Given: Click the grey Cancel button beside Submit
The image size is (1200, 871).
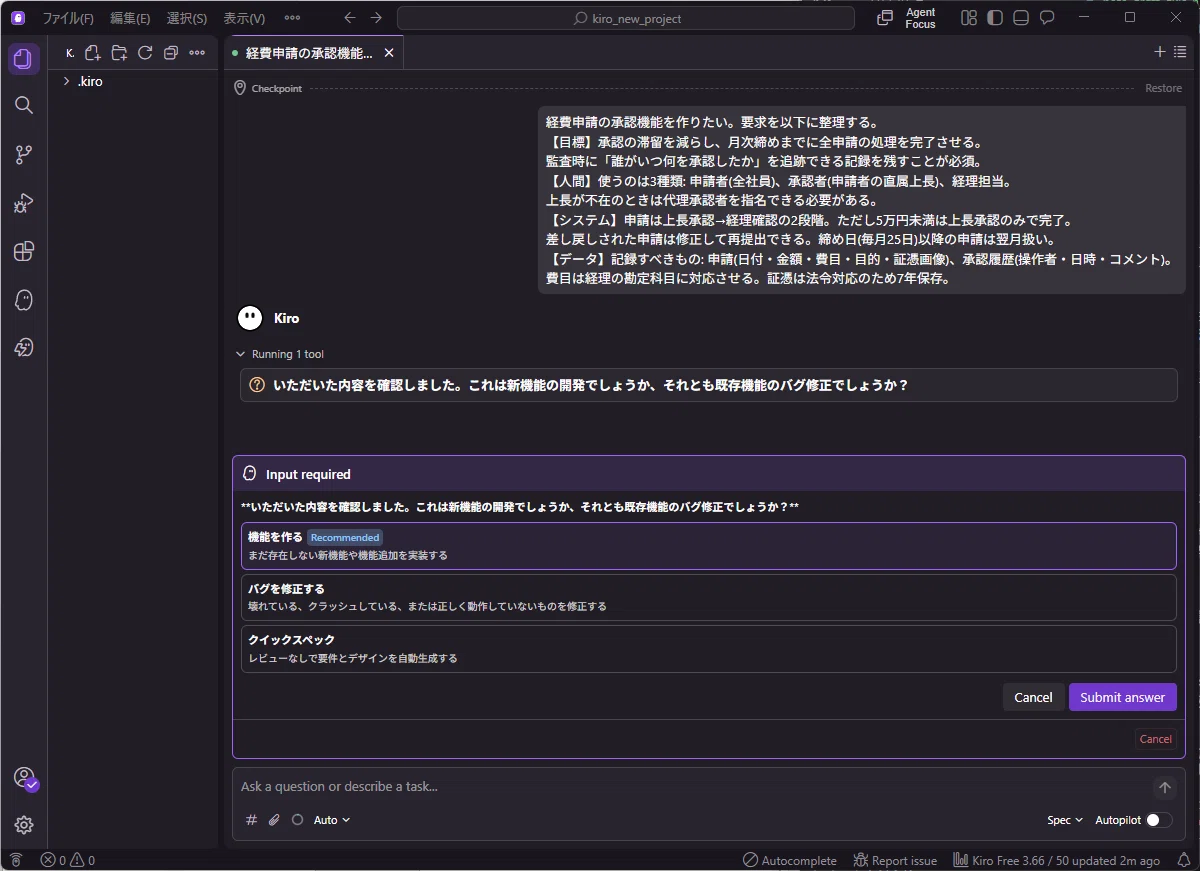Looking at the screenshot, I should coord(1033,697).
